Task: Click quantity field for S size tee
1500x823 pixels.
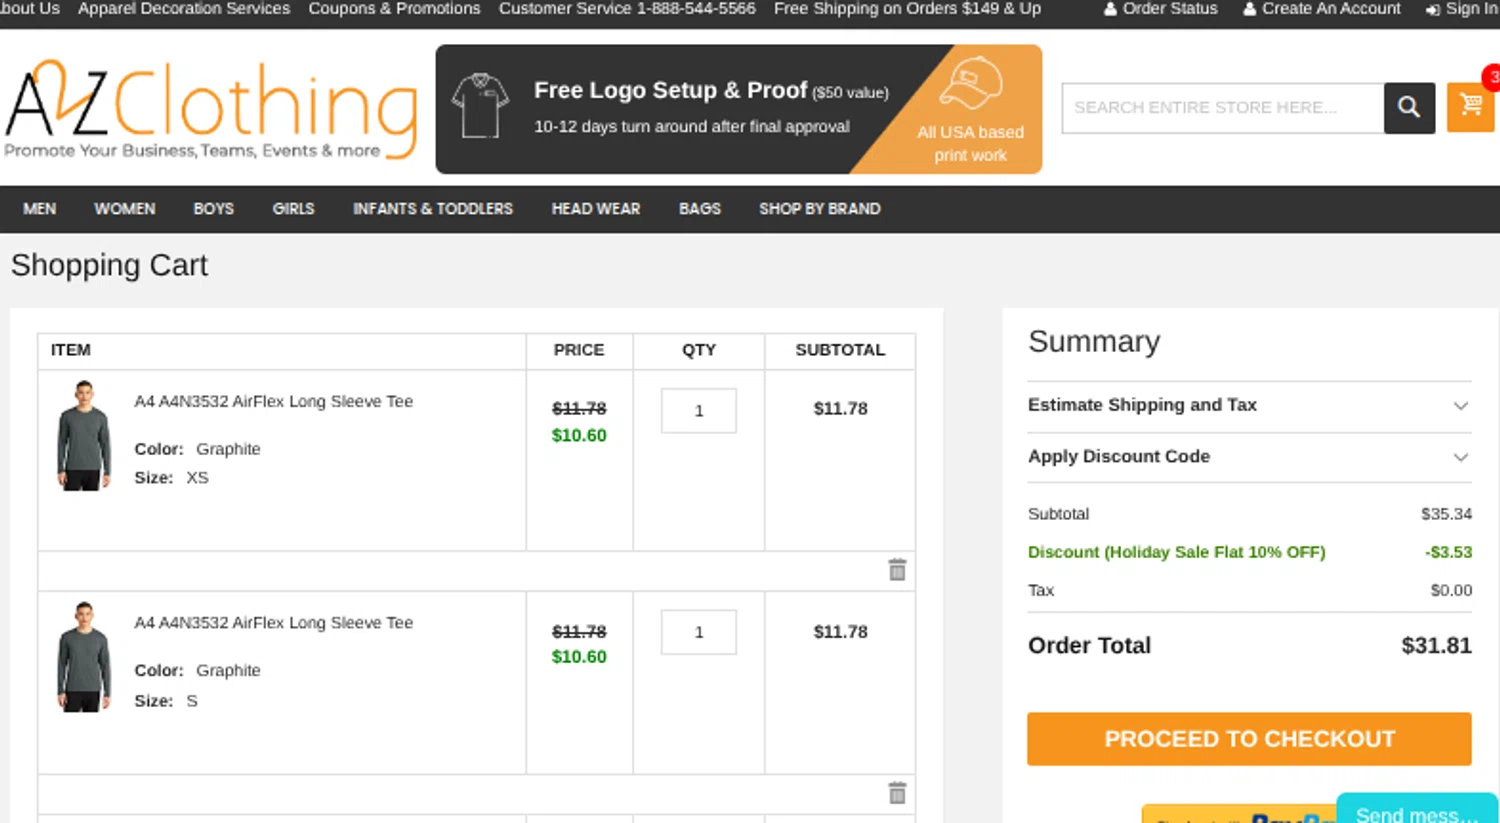Action: tap(699, 632)
